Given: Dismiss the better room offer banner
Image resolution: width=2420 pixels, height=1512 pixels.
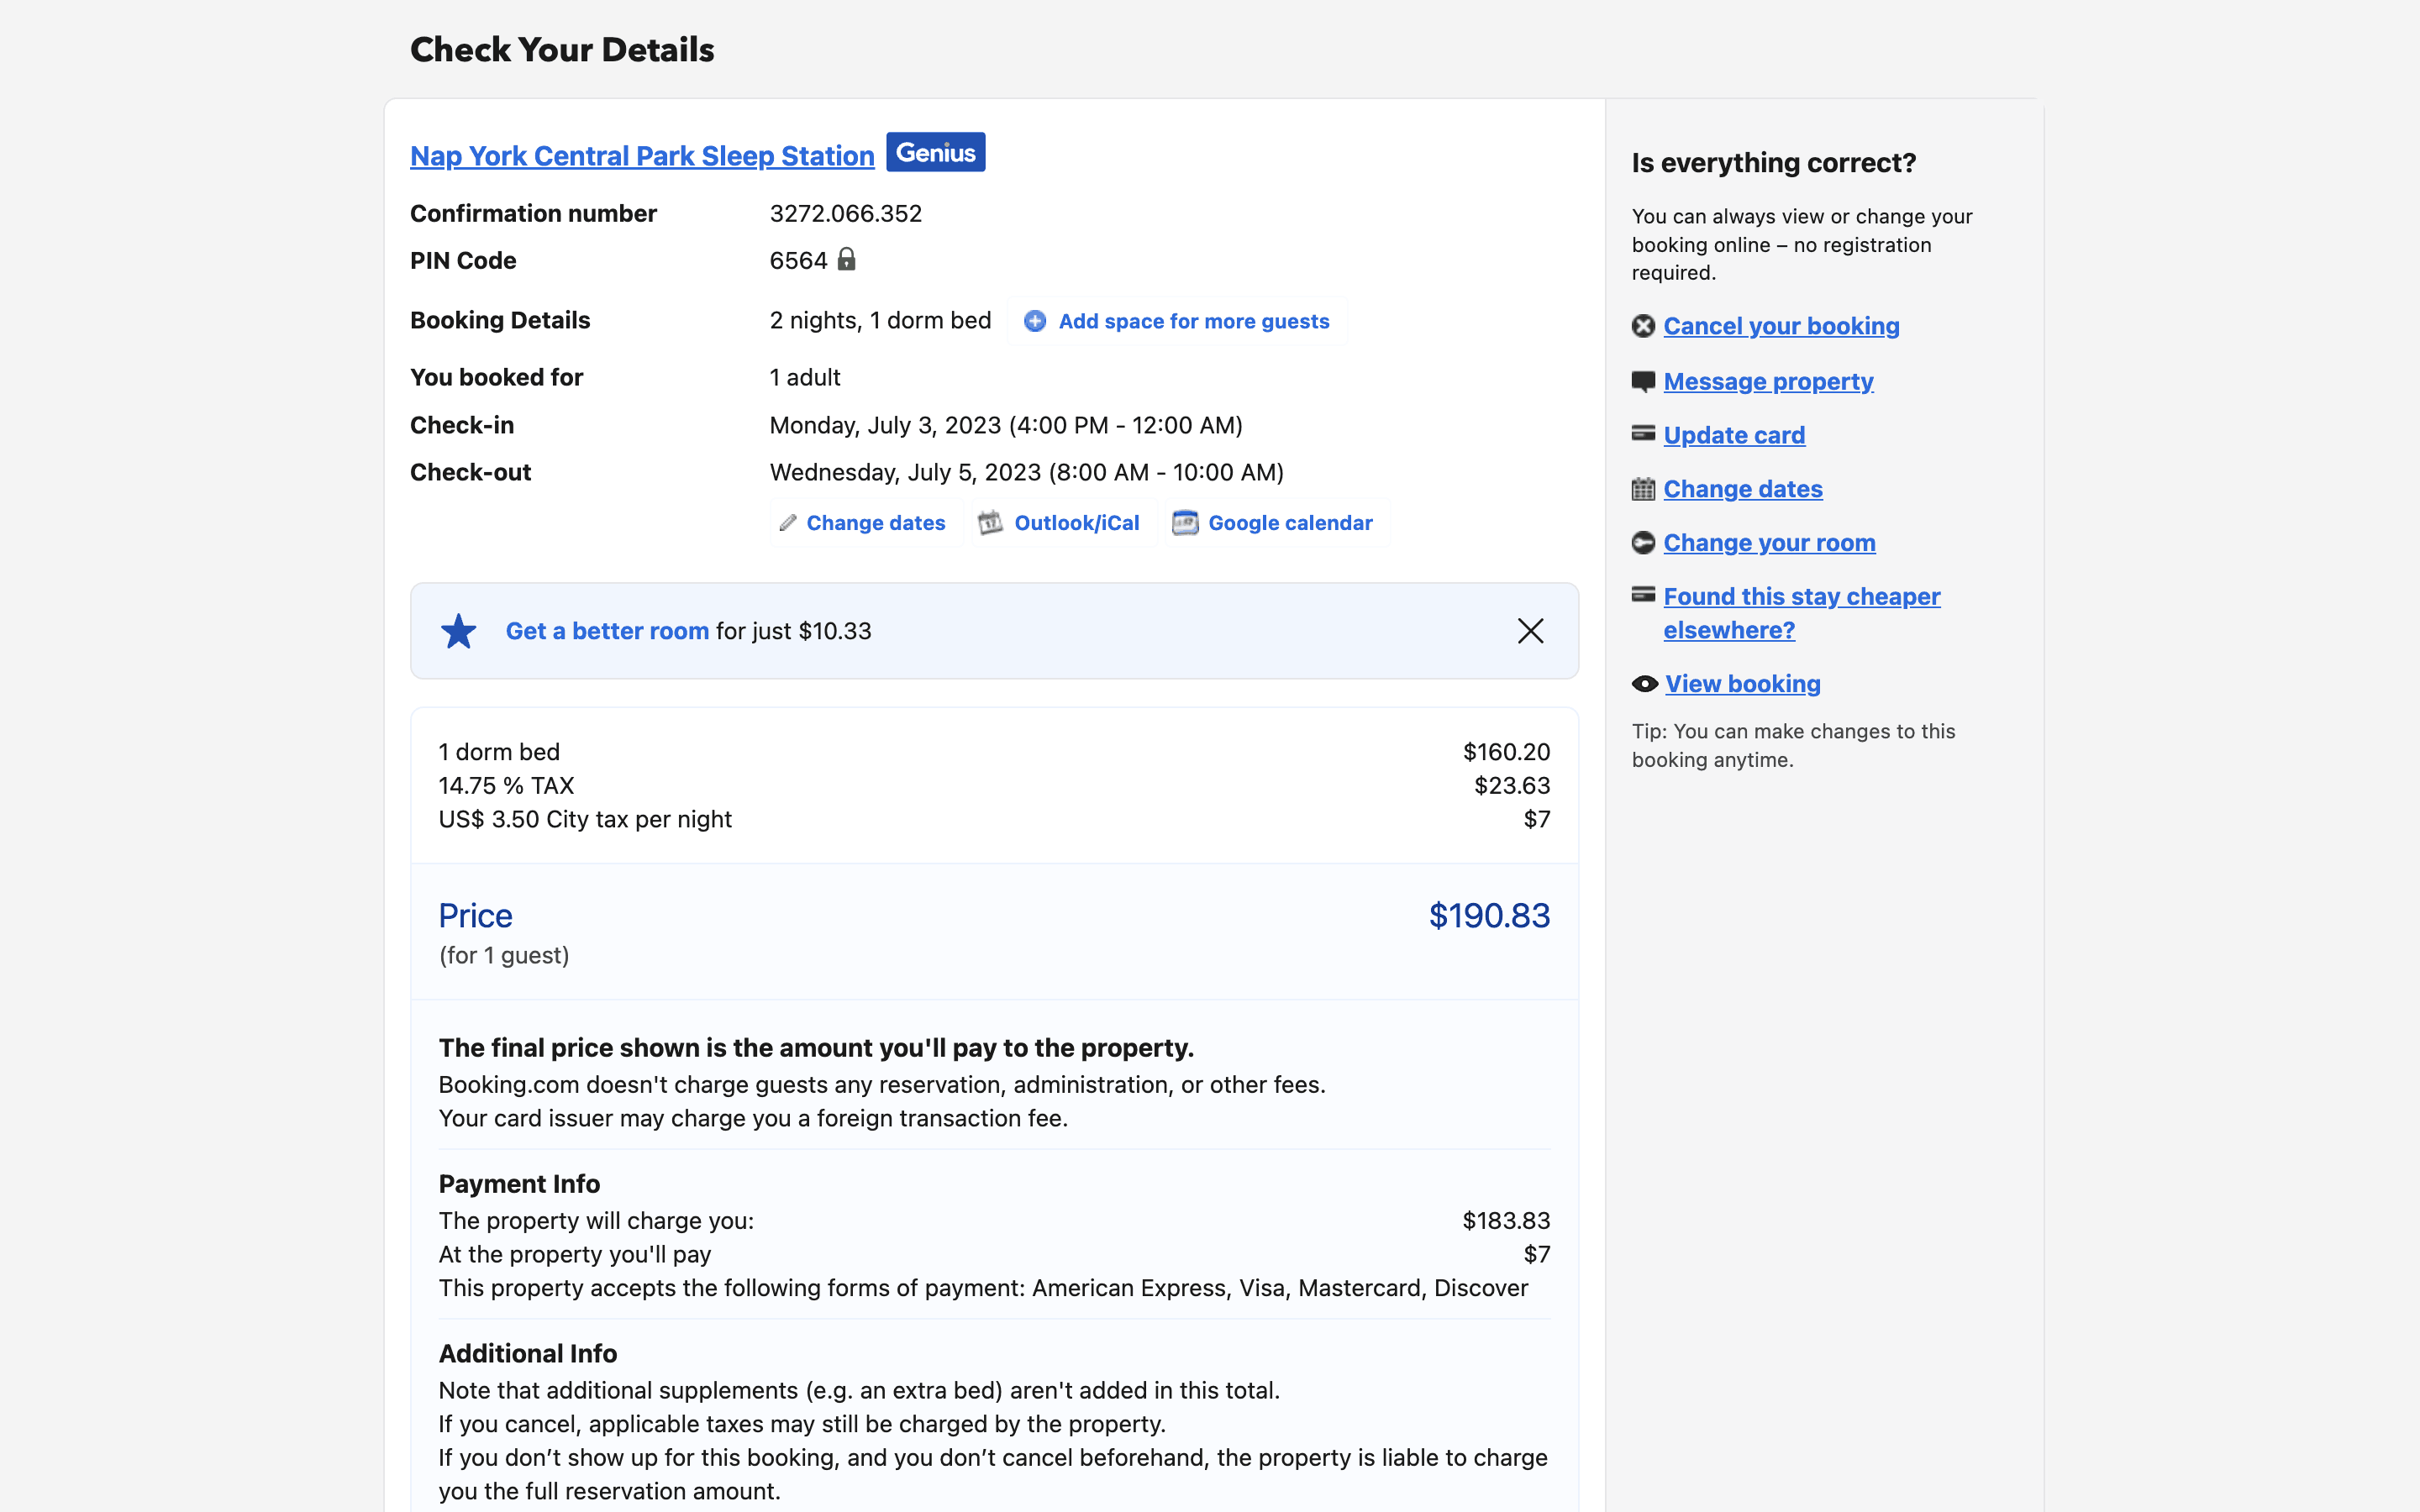Looking at the screenshot, I should pos(1530,631).
